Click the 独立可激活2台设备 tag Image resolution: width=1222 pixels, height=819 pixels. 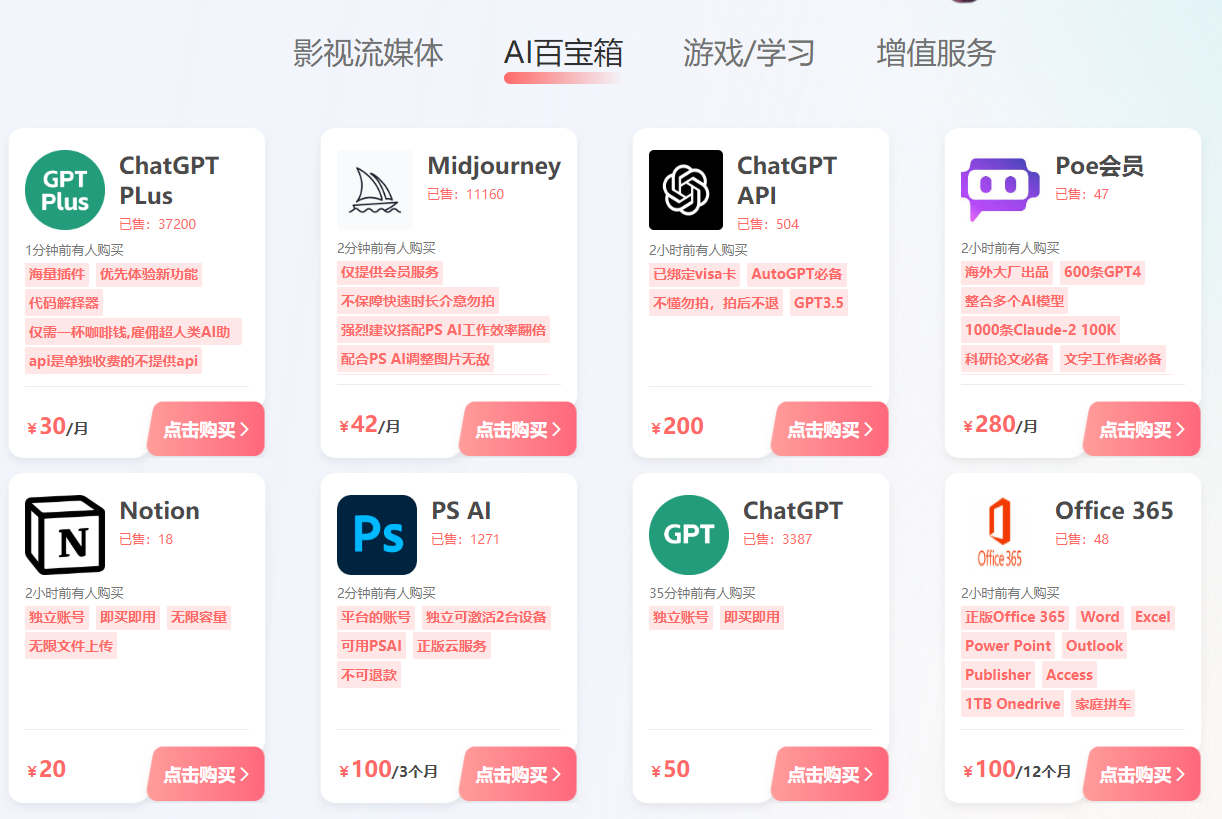(x=486, y=617)
